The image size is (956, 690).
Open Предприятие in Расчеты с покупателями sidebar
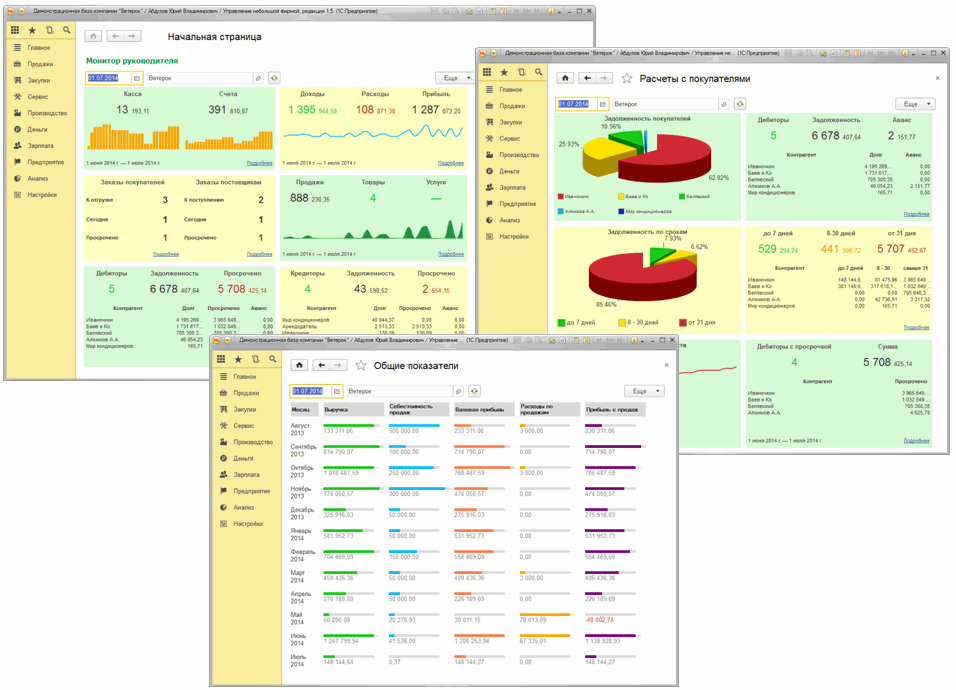pyautogui.click(x=517, y=204)
